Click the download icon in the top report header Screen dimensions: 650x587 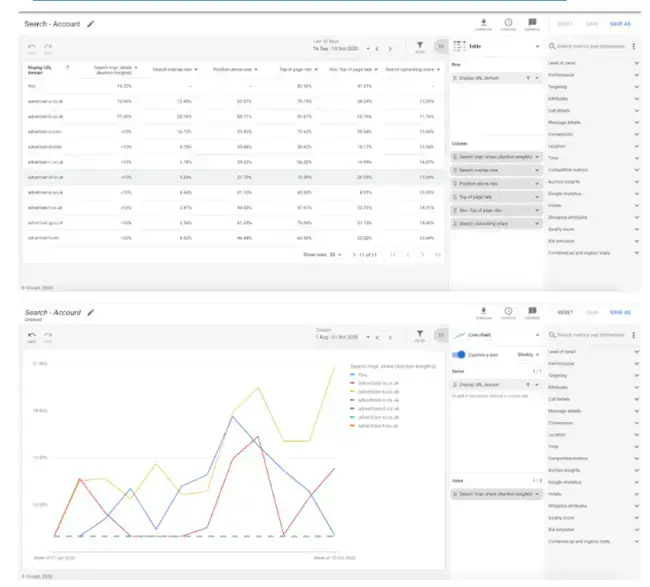[x=484, y=22]
